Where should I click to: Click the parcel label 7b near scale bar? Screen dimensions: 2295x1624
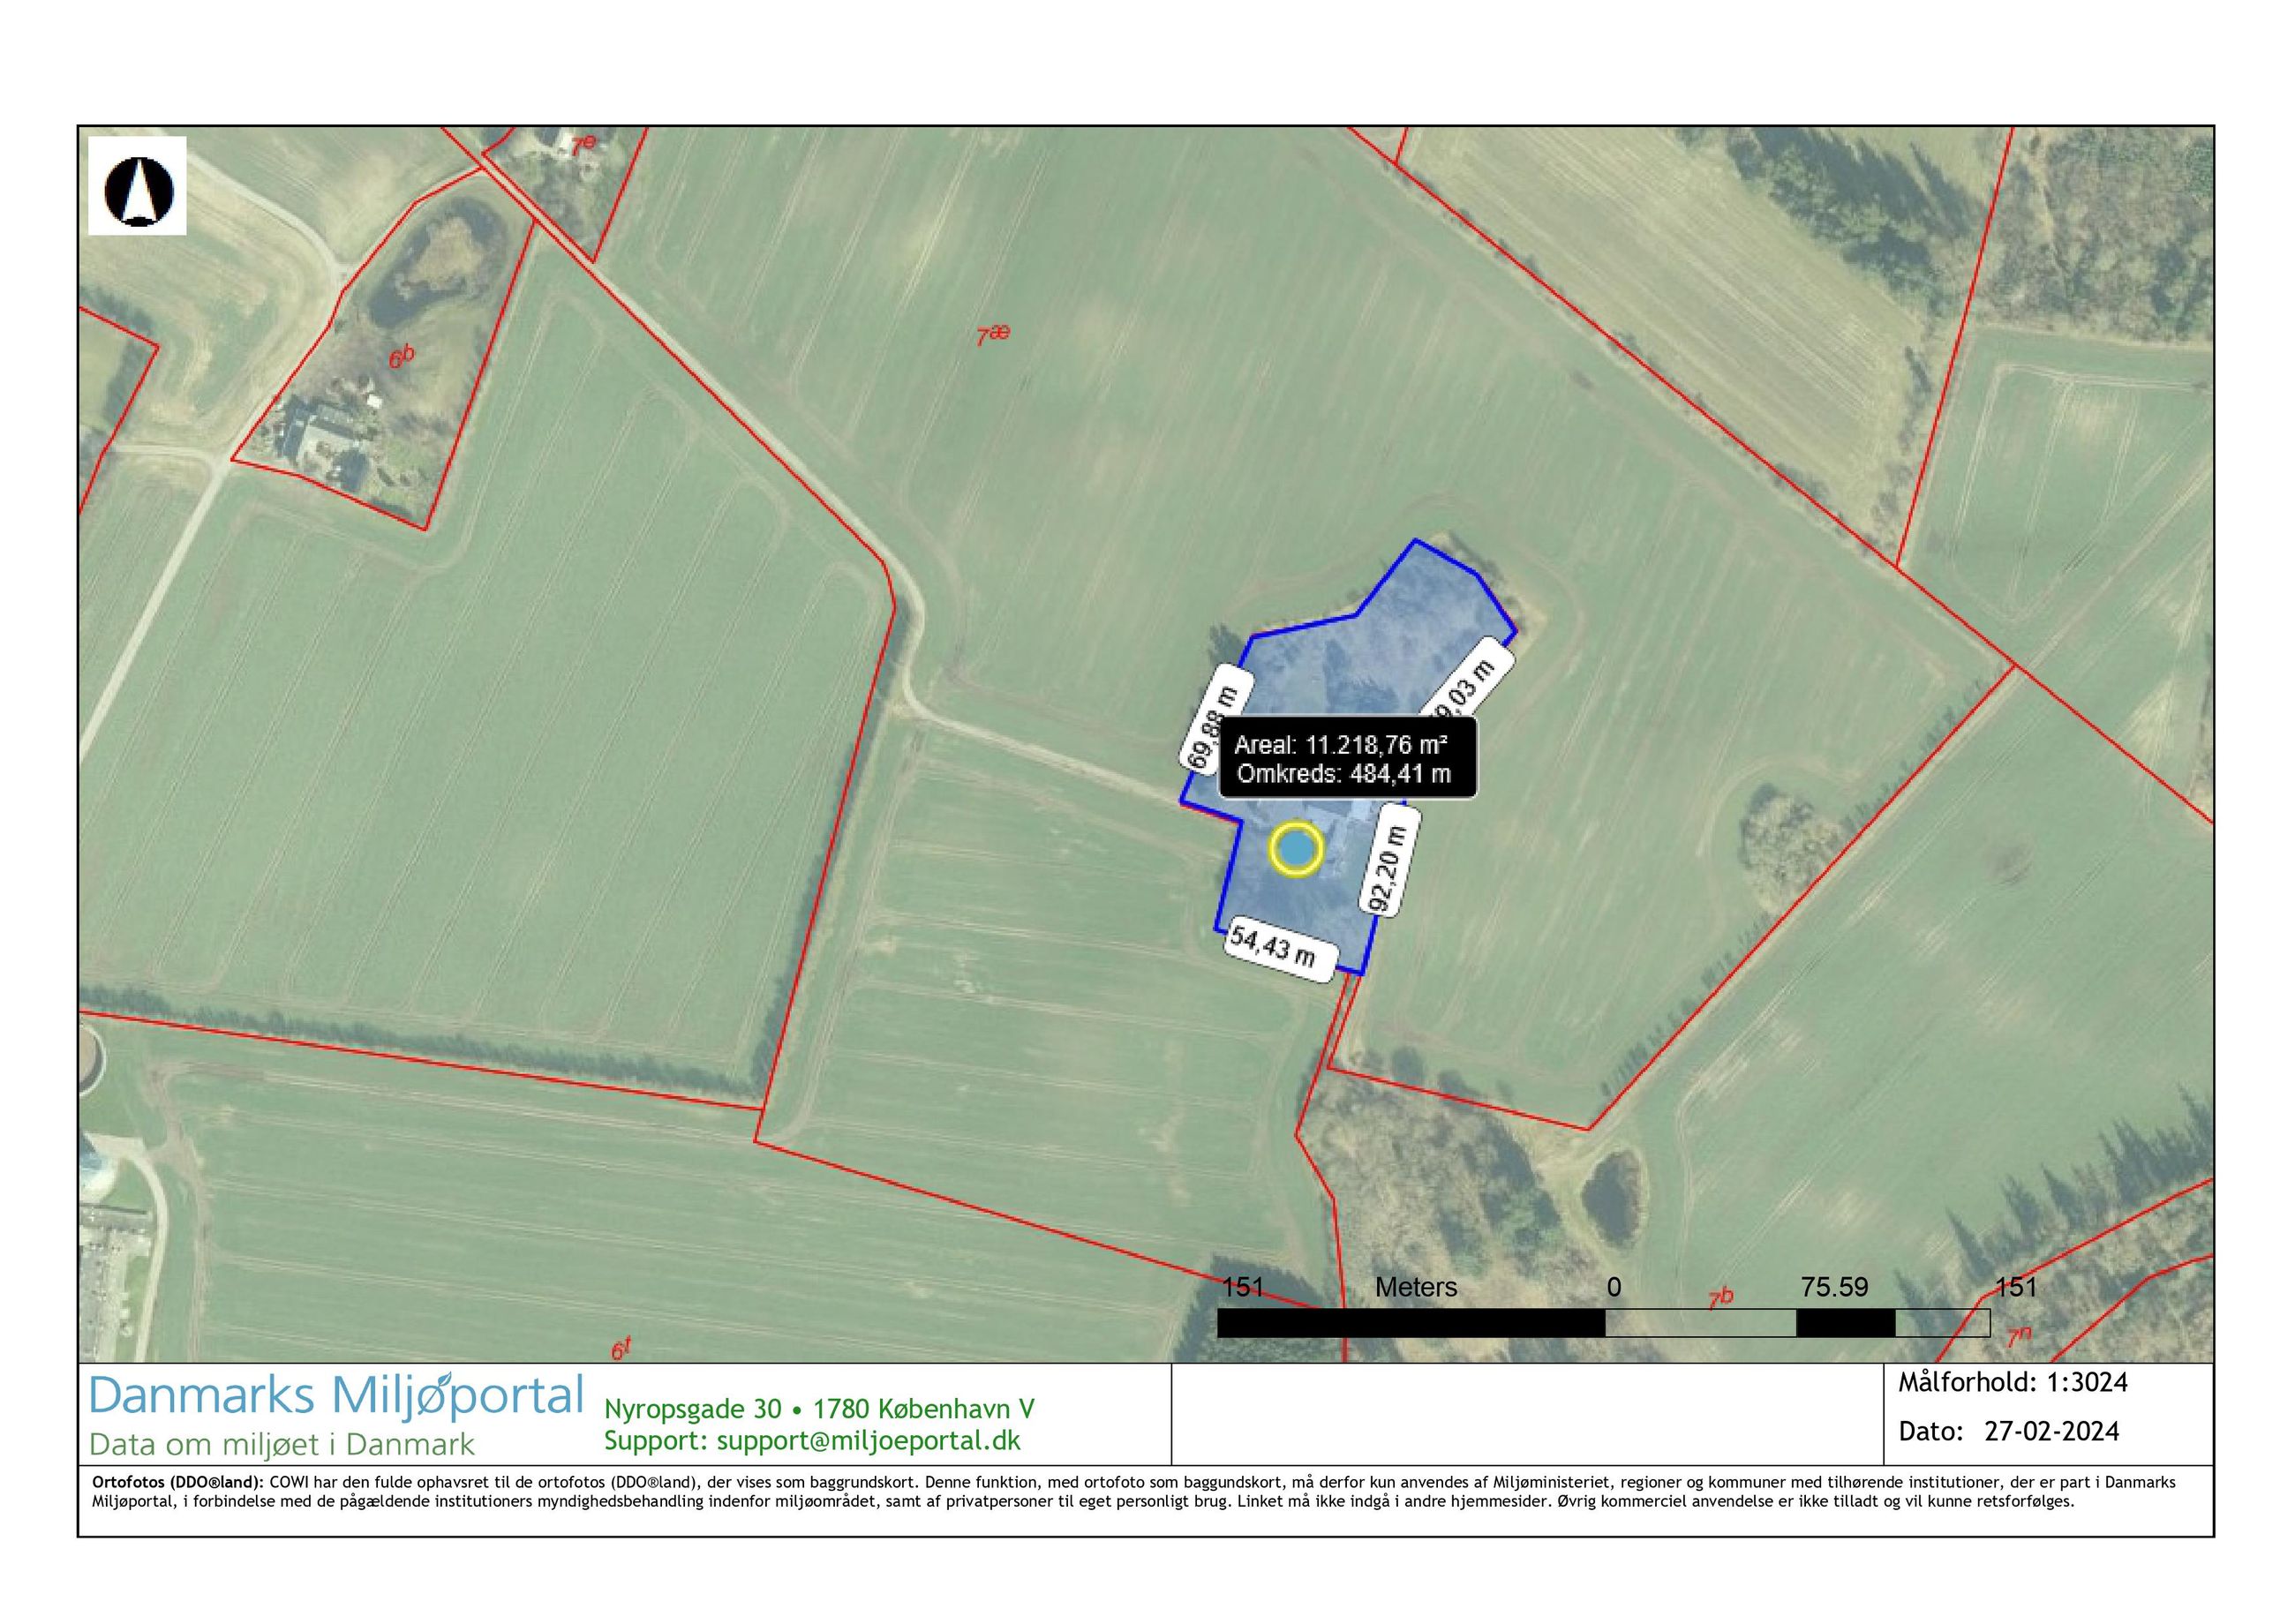coord(1720,1299)
